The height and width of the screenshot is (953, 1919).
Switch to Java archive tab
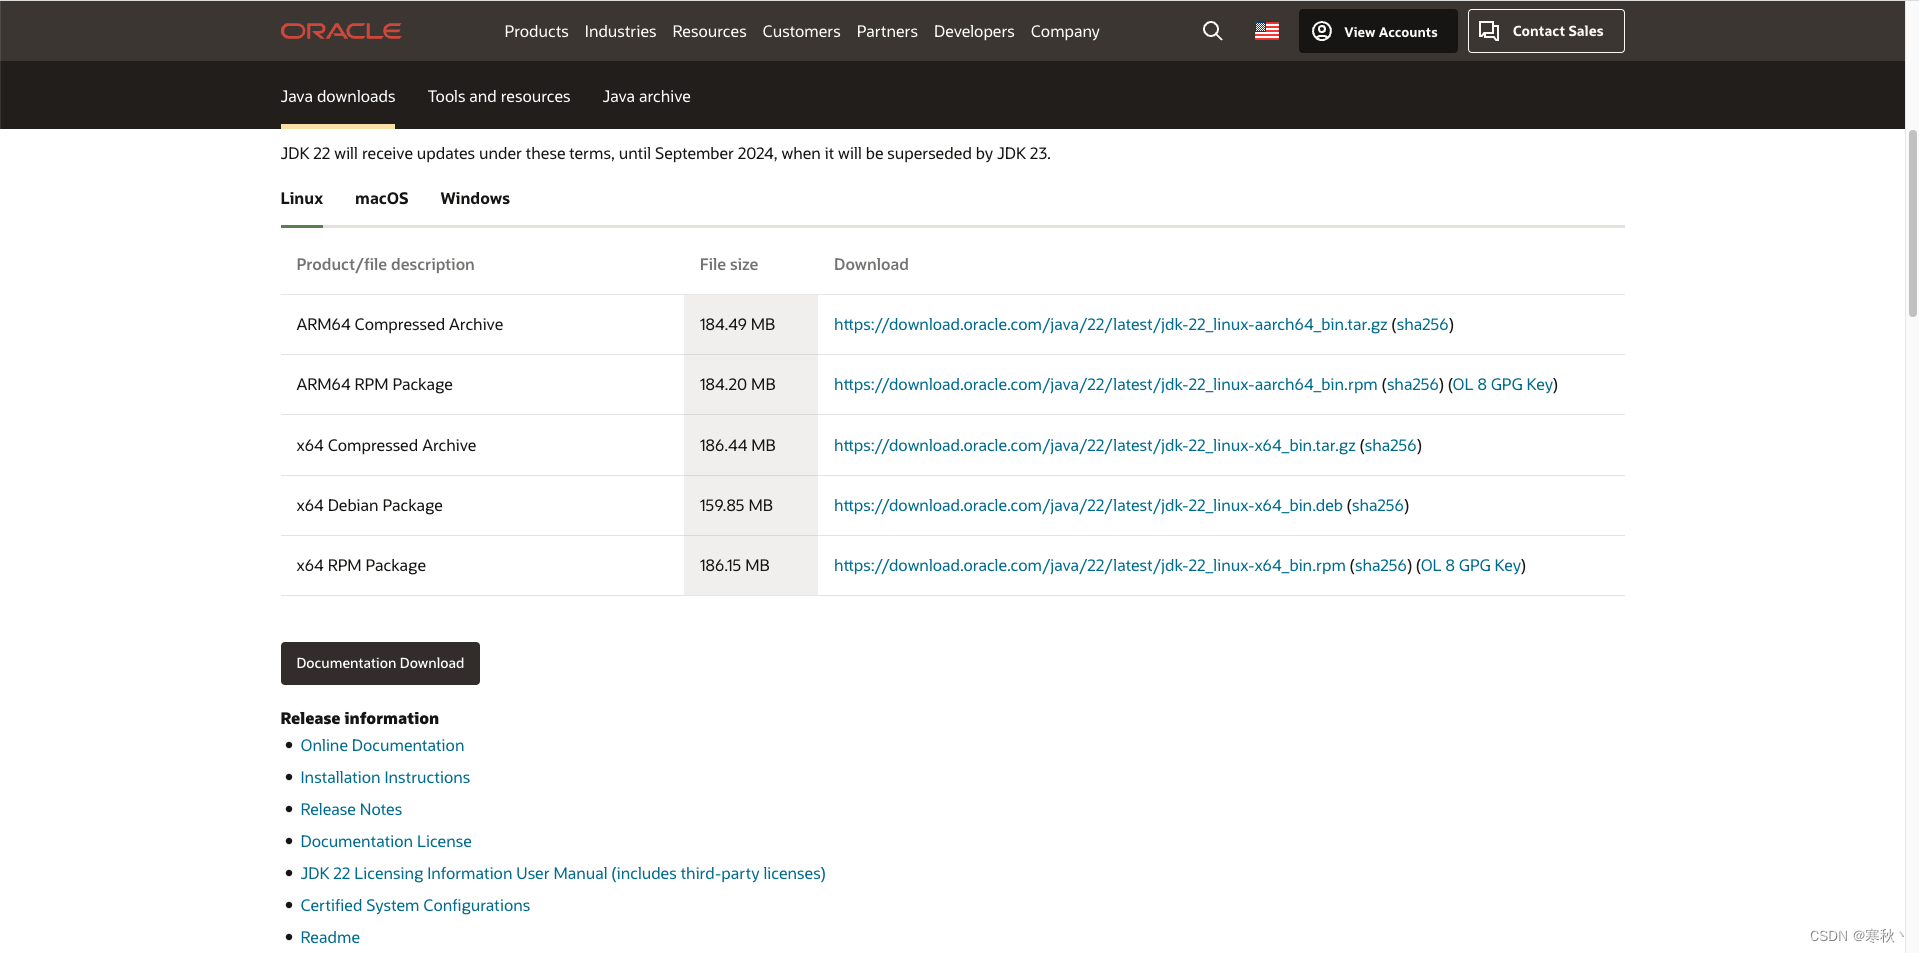(x=646, y=96)
